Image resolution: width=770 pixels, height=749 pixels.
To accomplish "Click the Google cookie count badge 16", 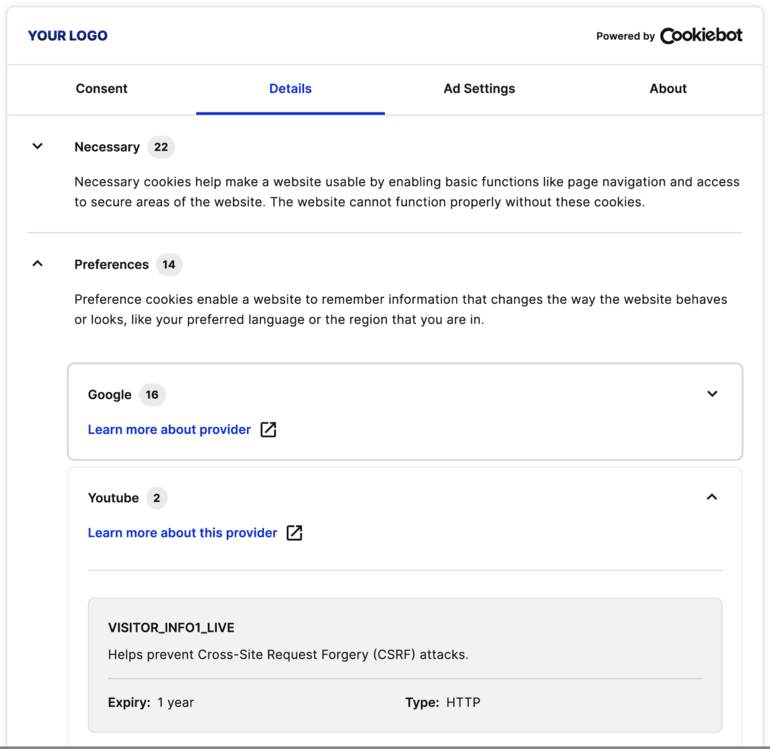I will pos(152,395).
